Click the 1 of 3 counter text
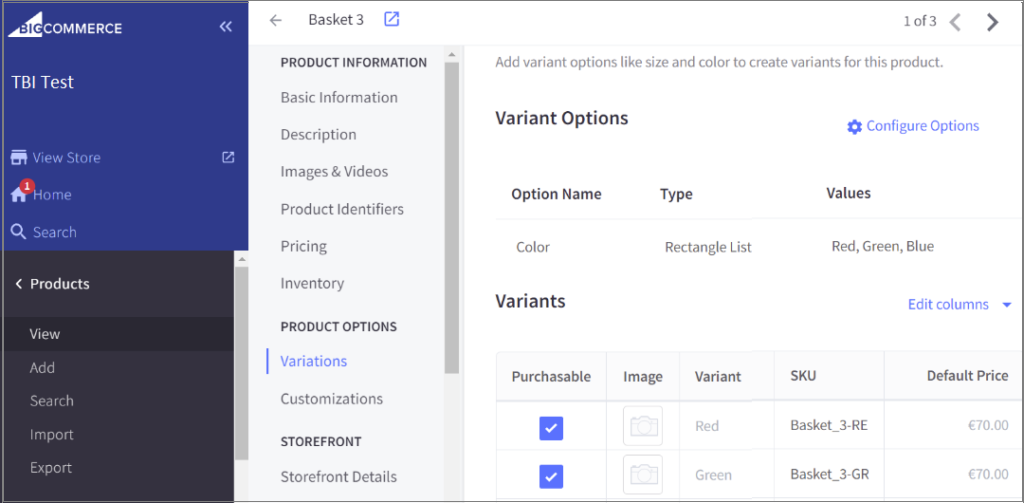Viewport: 1024px width, 503px height. [x=920, y=22]
